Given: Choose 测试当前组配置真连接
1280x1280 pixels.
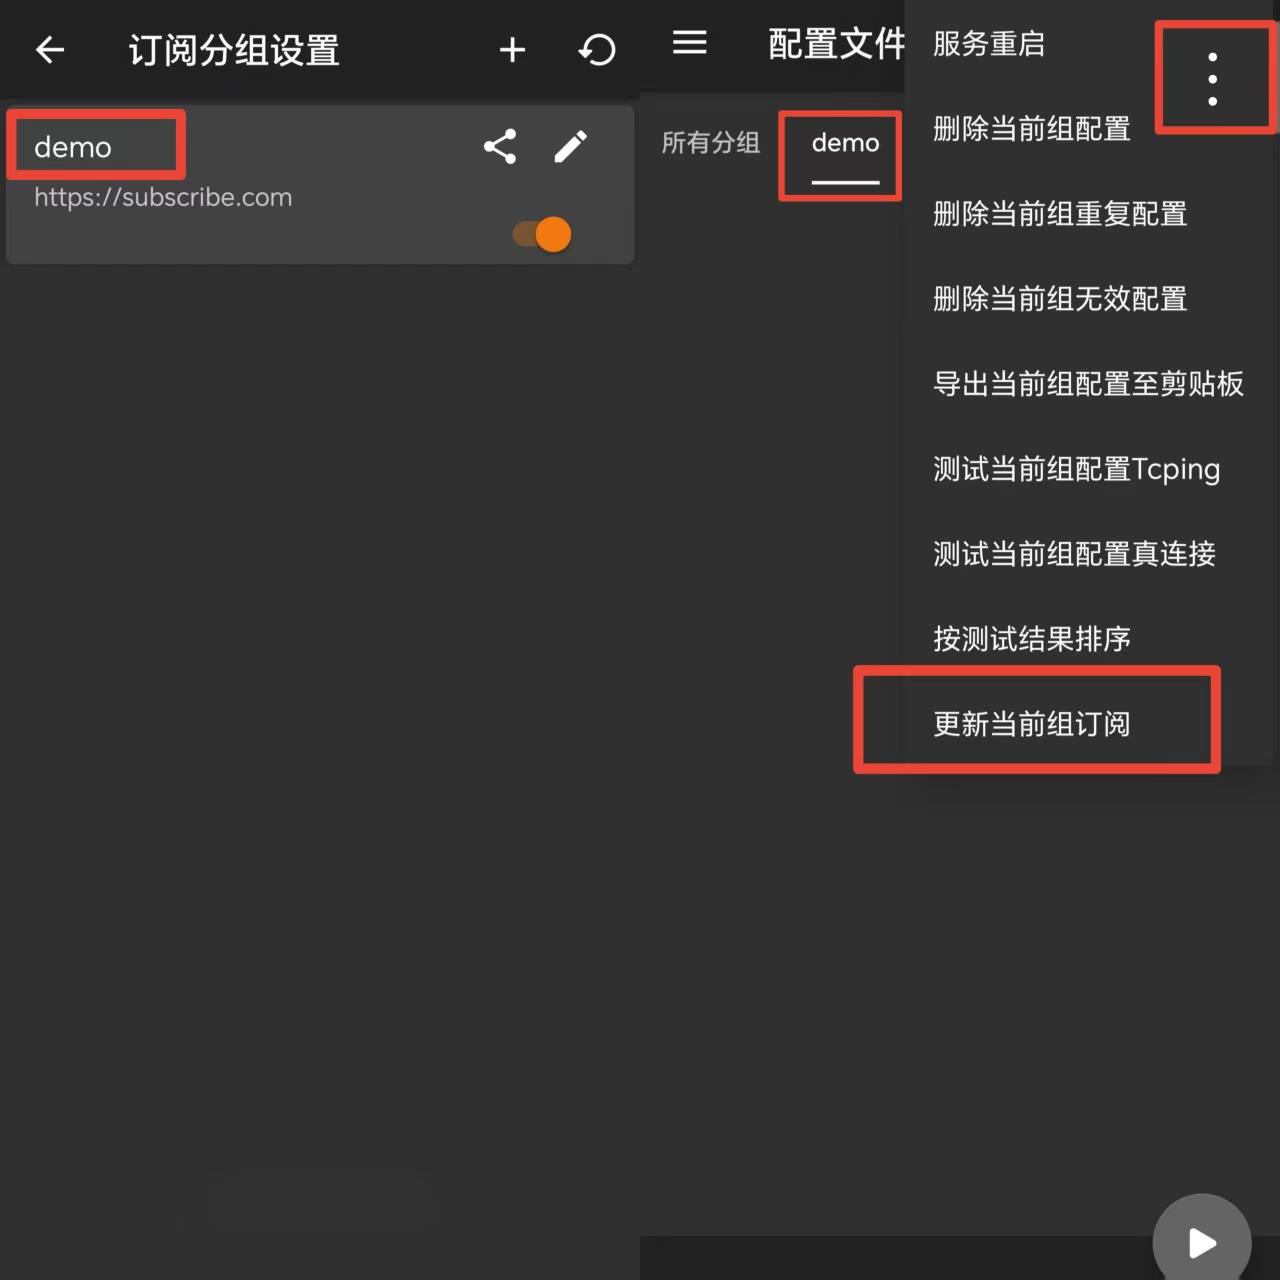Looking at the screenshot, I should coord(1073,554).
